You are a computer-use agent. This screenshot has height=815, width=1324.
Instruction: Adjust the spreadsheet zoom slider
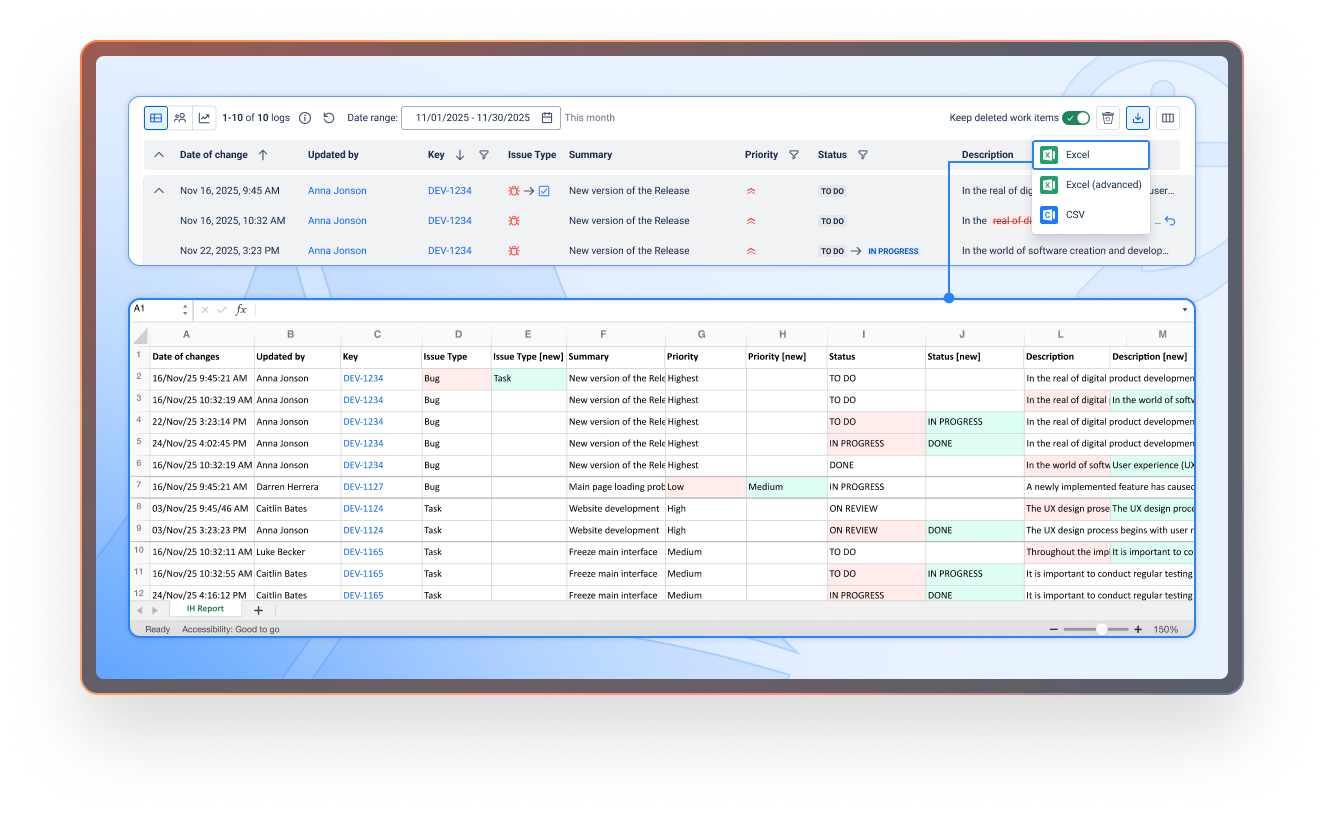click(x=1101, y=630)
